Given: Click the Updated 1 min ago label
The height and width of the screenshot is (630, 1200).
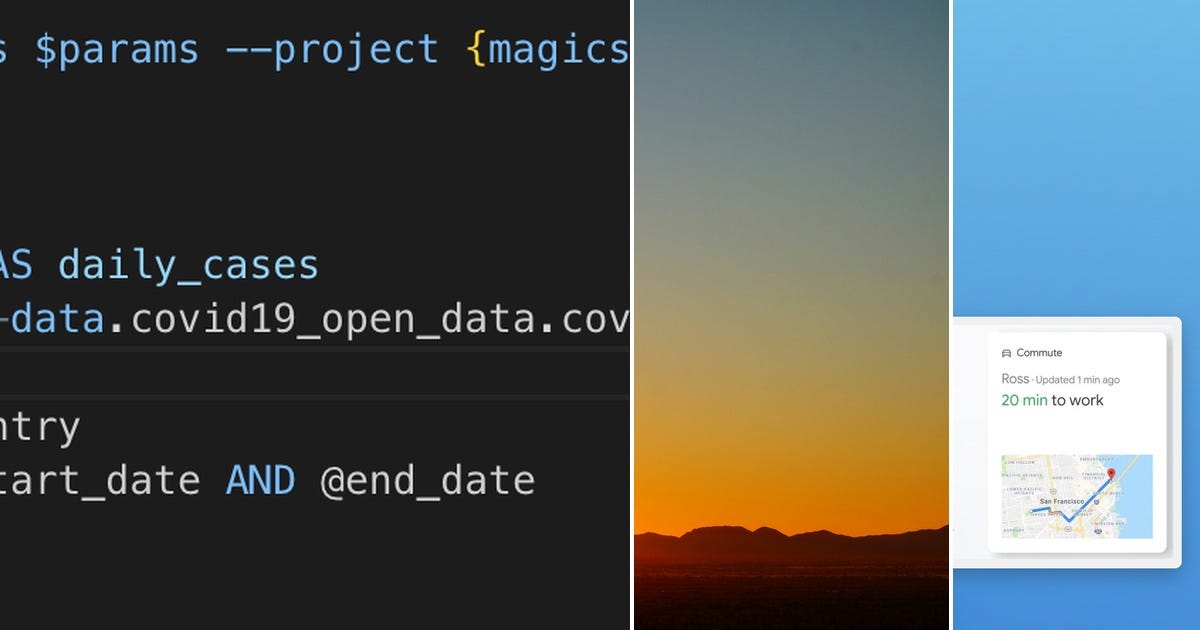Looking at the screenshot, I should click(1080, 379).
